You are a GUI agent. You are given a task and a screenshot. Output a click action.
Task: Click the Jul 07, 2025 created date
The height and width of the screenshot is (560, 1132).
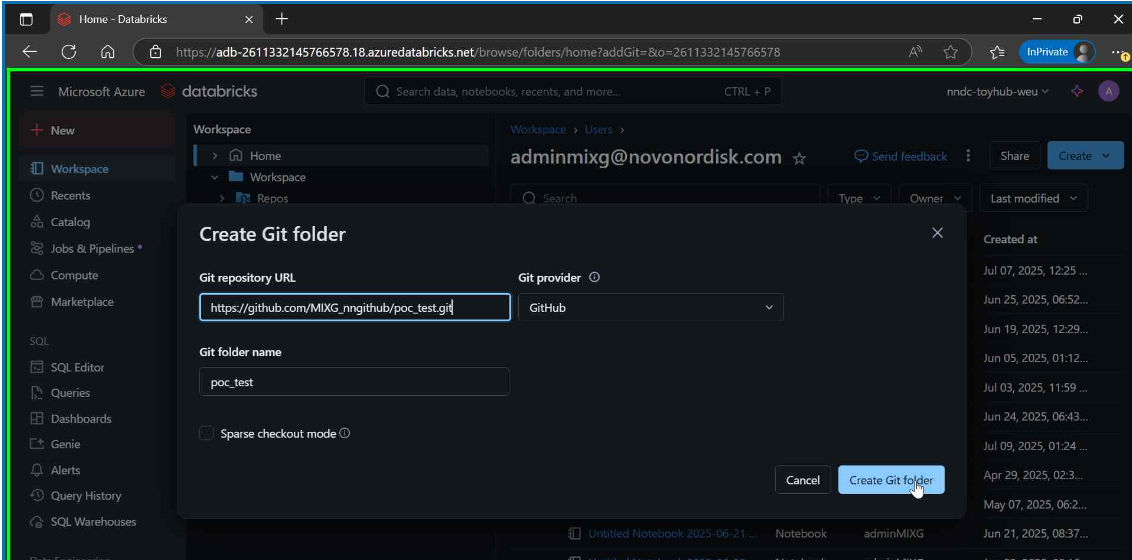[1035, 271]
